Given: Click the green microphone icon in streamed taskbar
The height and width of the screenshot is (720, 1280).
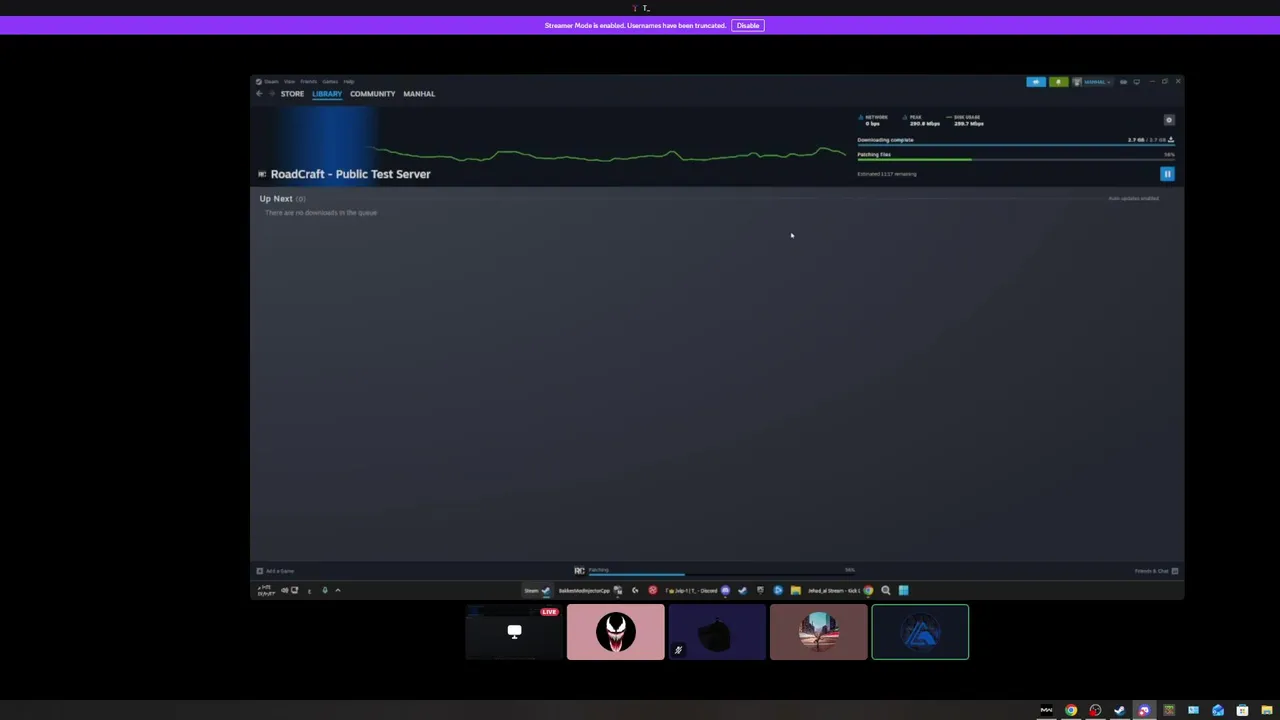Looking at the screenshot, I should pos(325,590).
